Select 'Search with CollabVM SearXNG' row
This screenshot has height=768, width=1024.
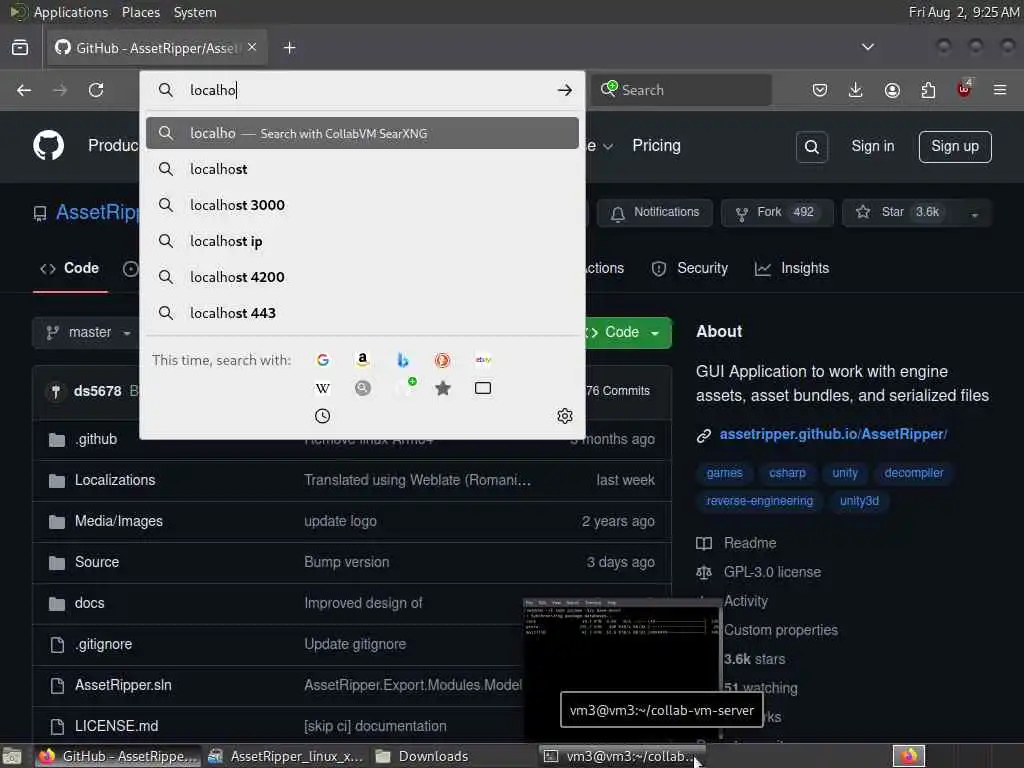[362, 133]
